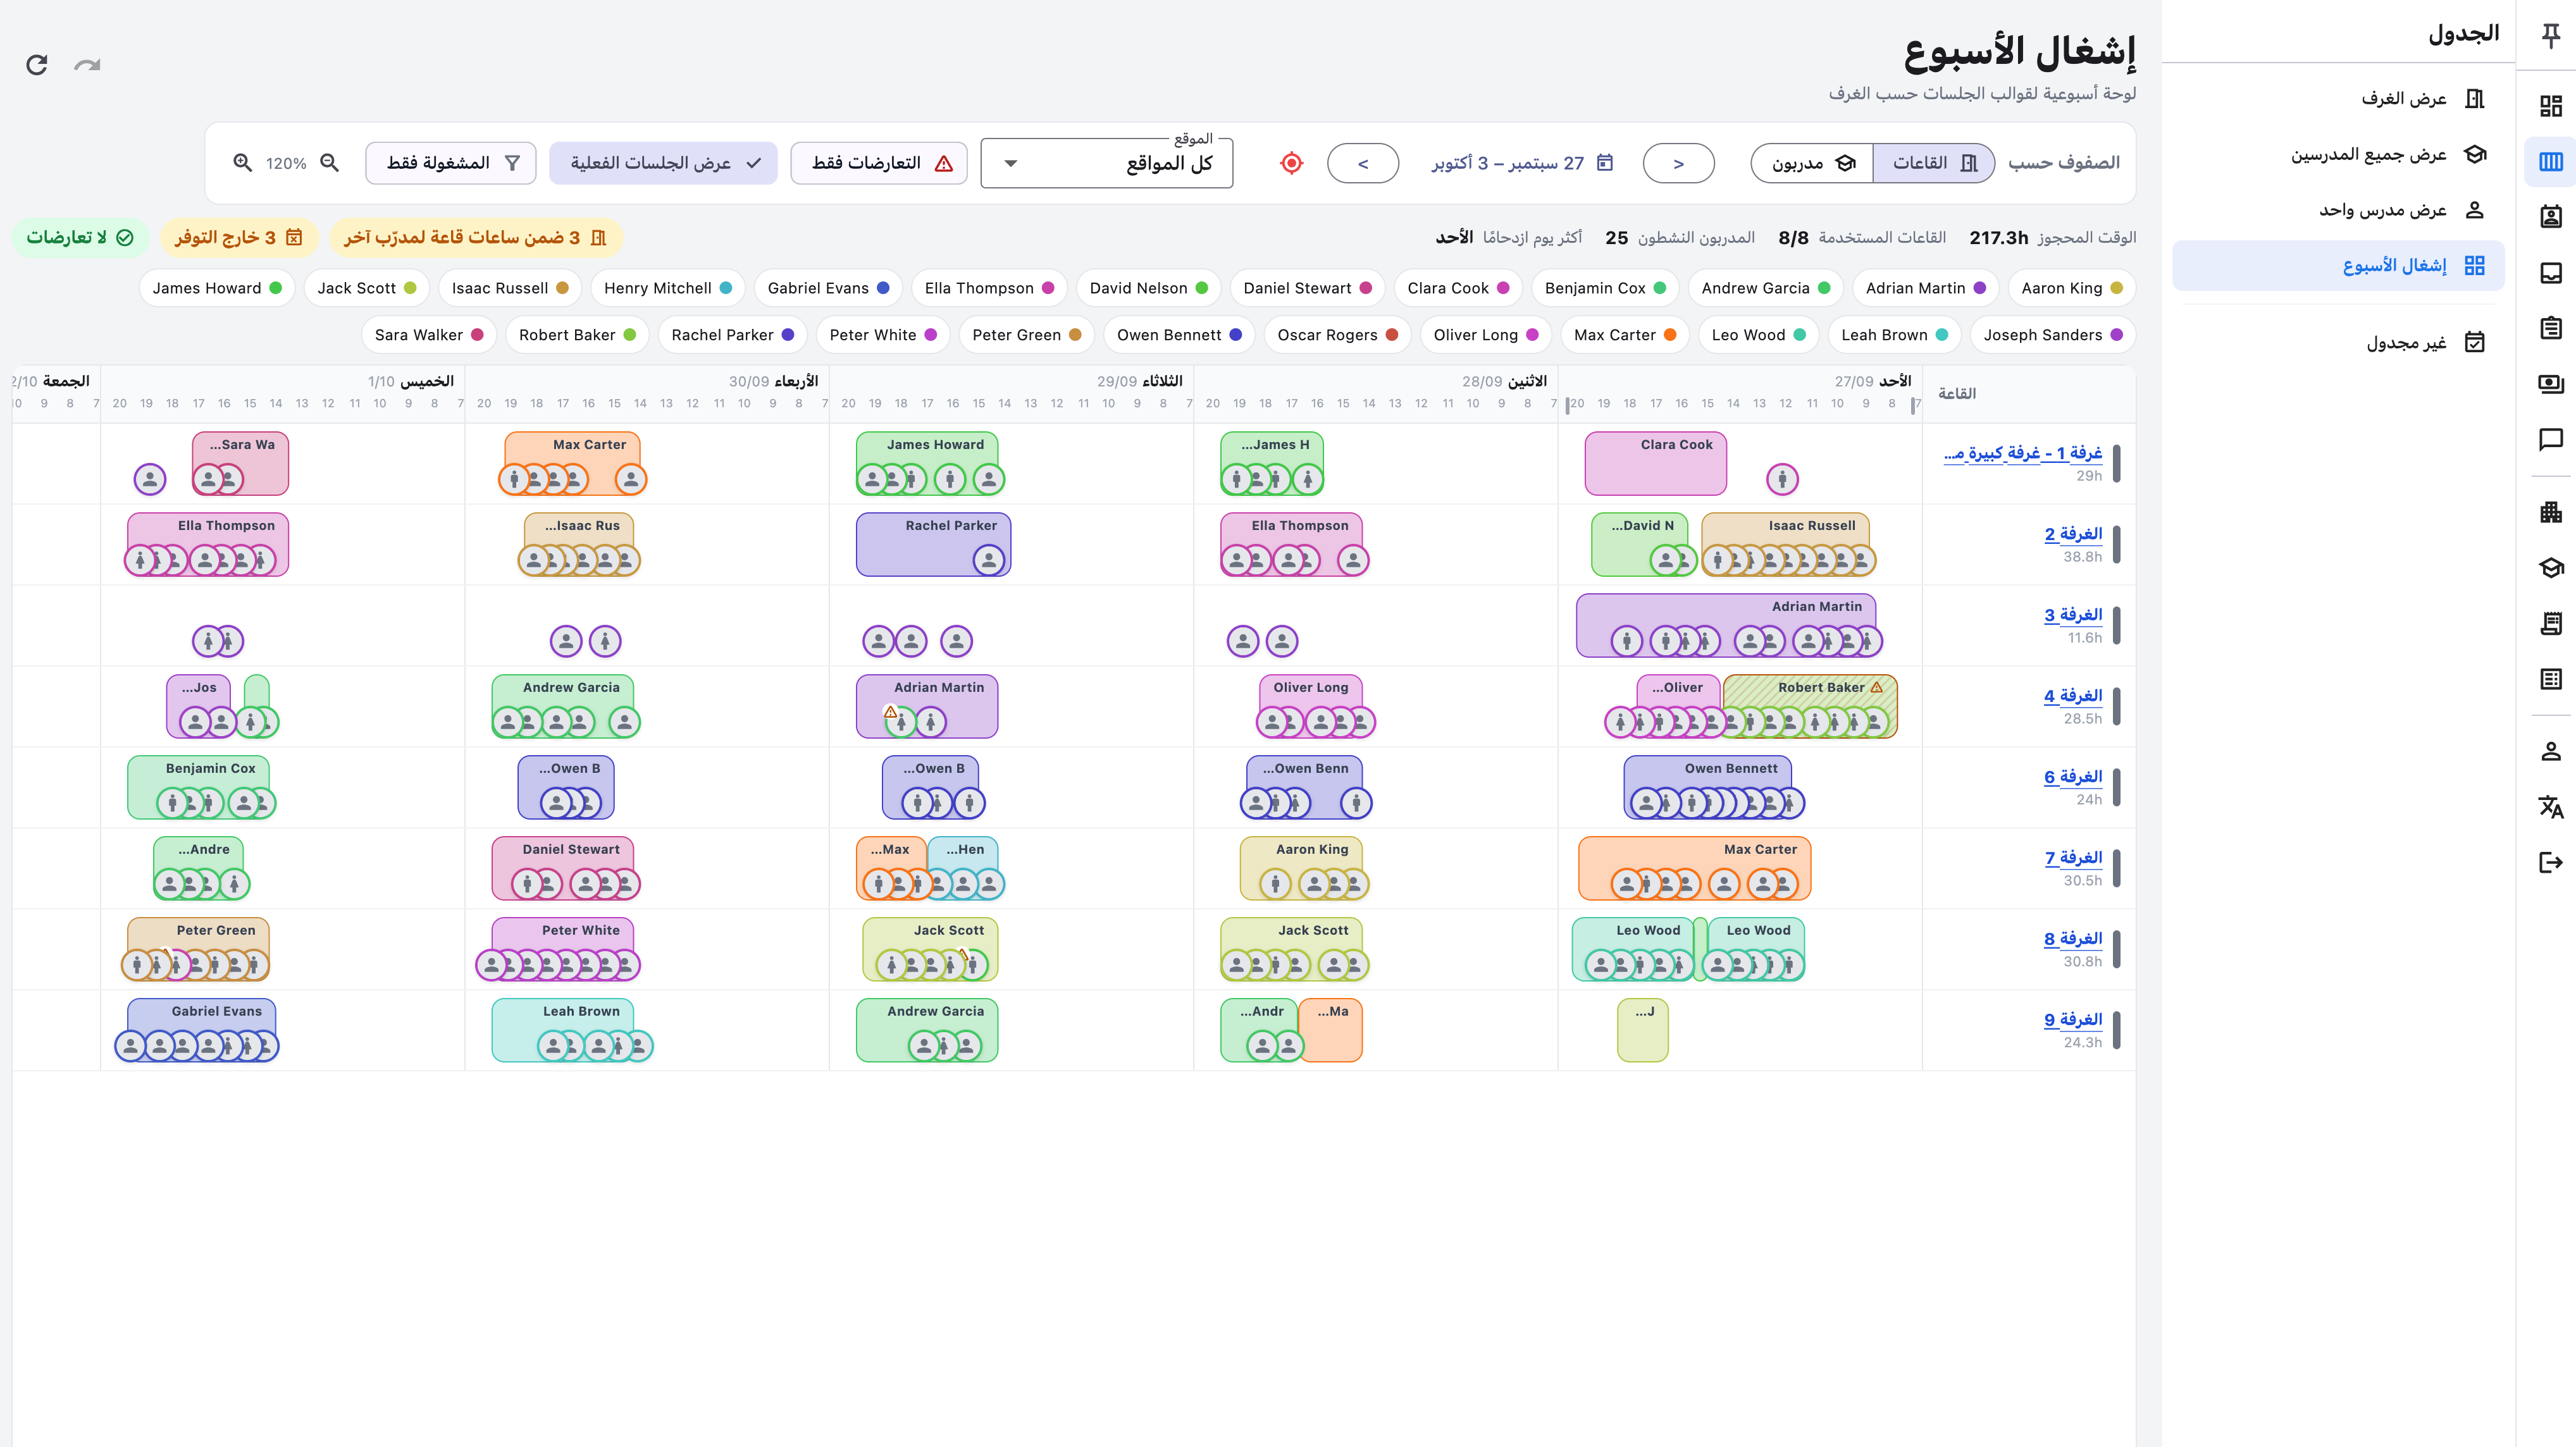Open the 'كل المواقع' location dropdown
The image size is (2576, 1447).
[1107, 163]
